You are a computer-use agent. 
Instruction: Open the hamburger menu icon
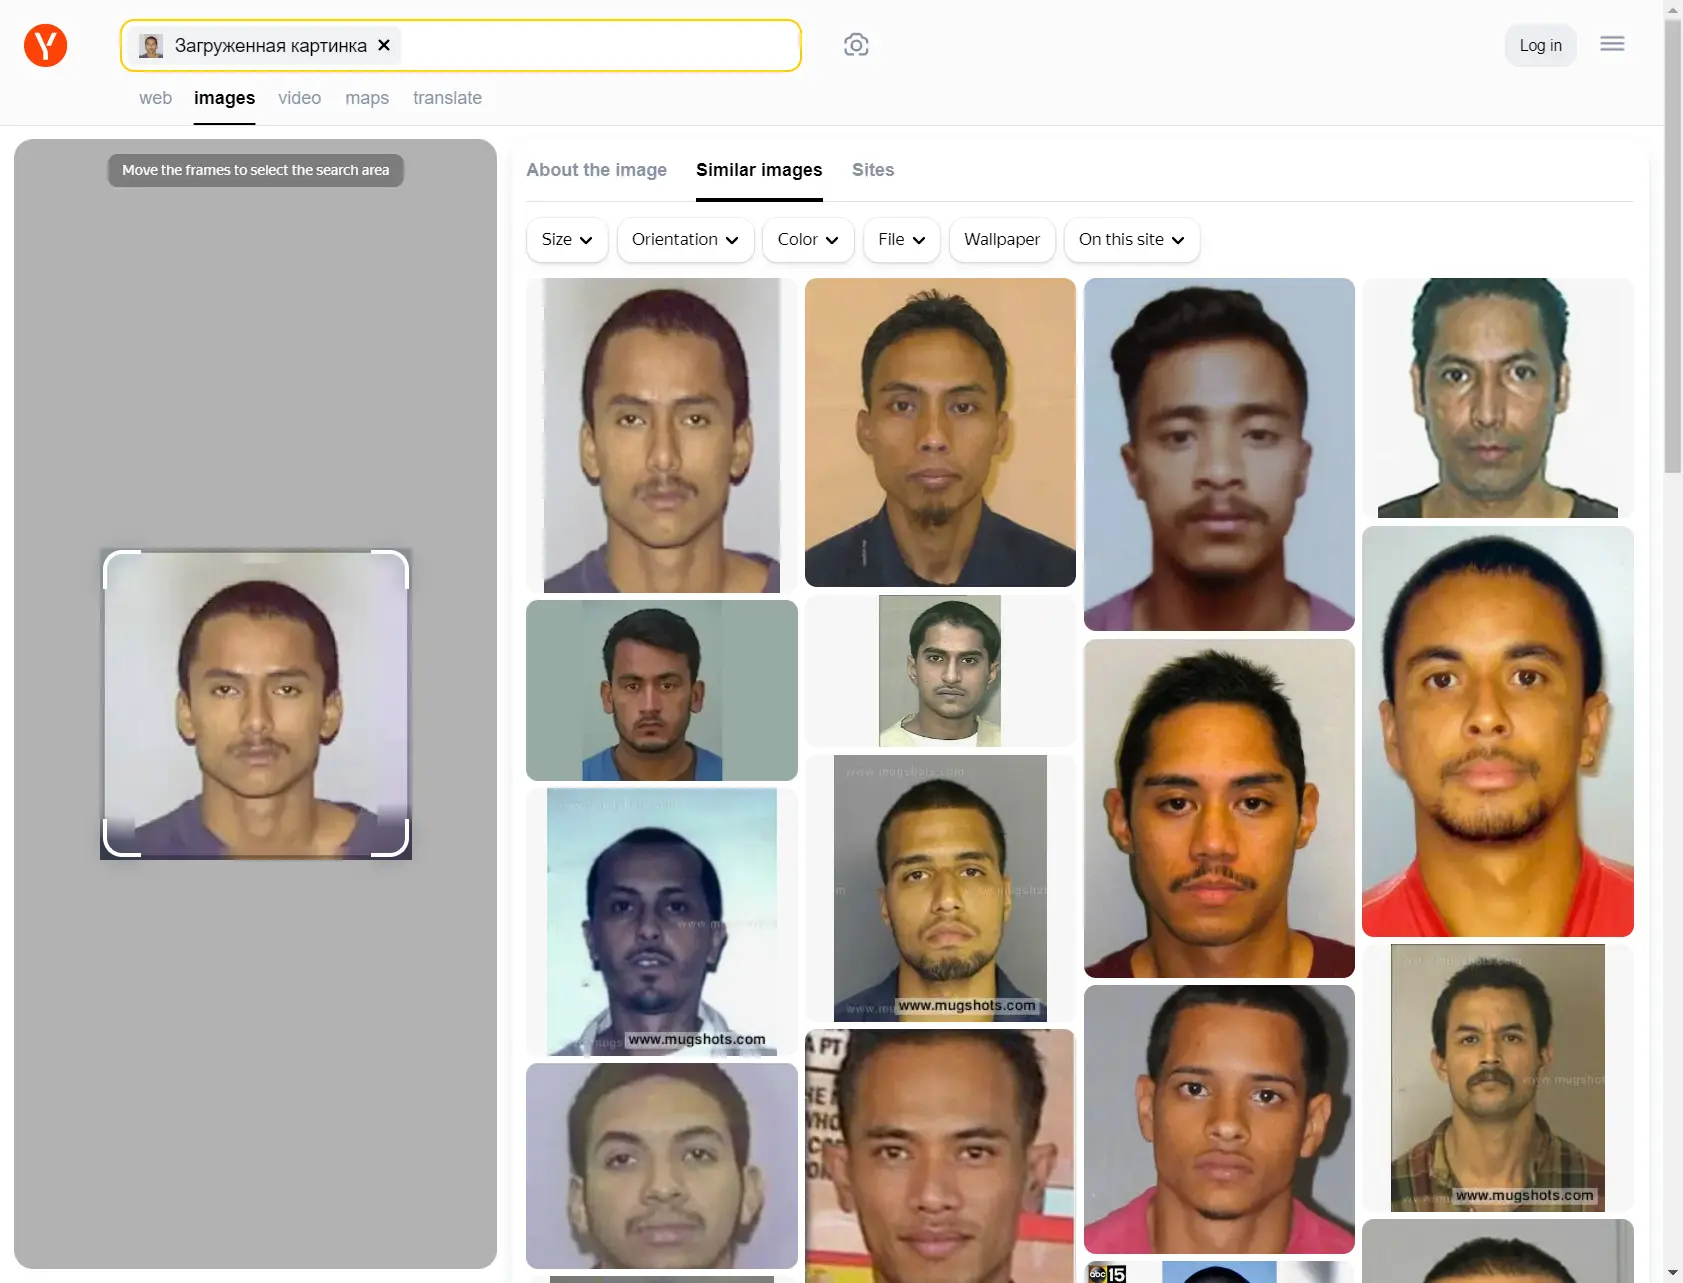pos(1611,44)
